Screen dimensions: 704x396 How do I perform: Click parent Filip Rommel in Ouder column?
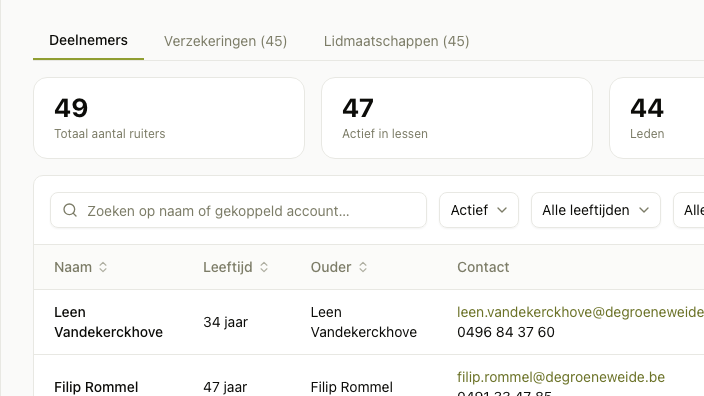tap(352, 387)
